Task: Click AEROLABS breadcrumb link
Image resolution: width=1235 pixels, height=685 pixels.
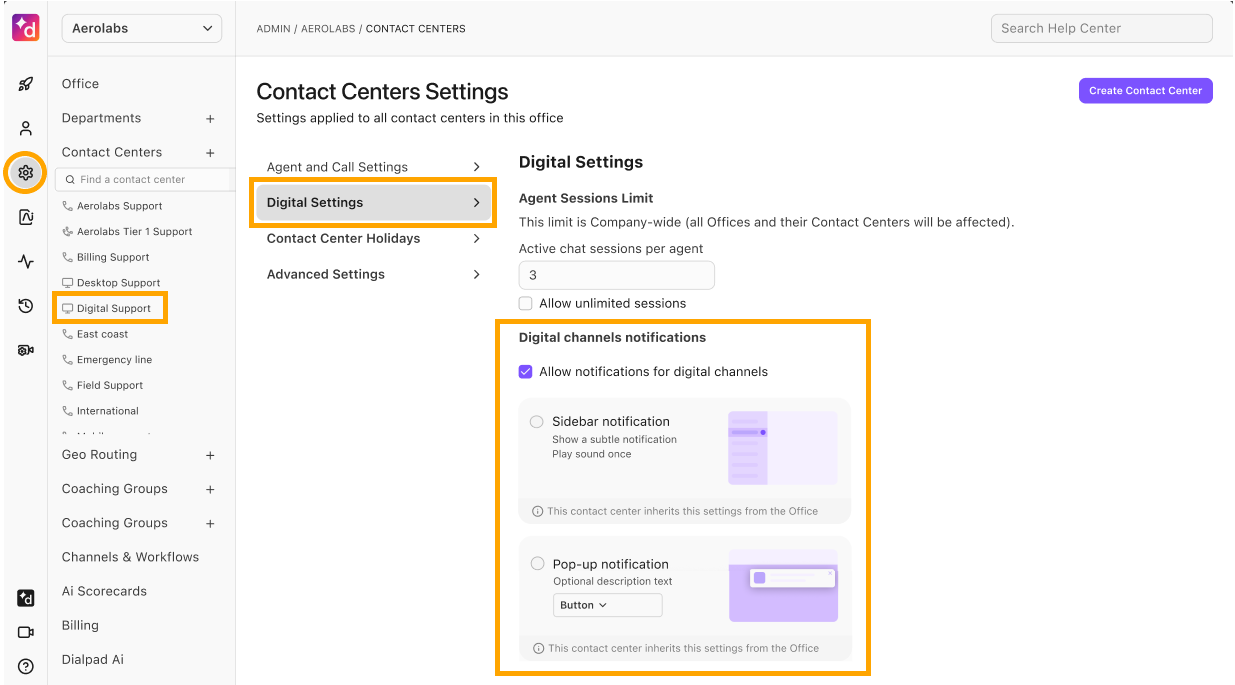Action: coord(328,29)
